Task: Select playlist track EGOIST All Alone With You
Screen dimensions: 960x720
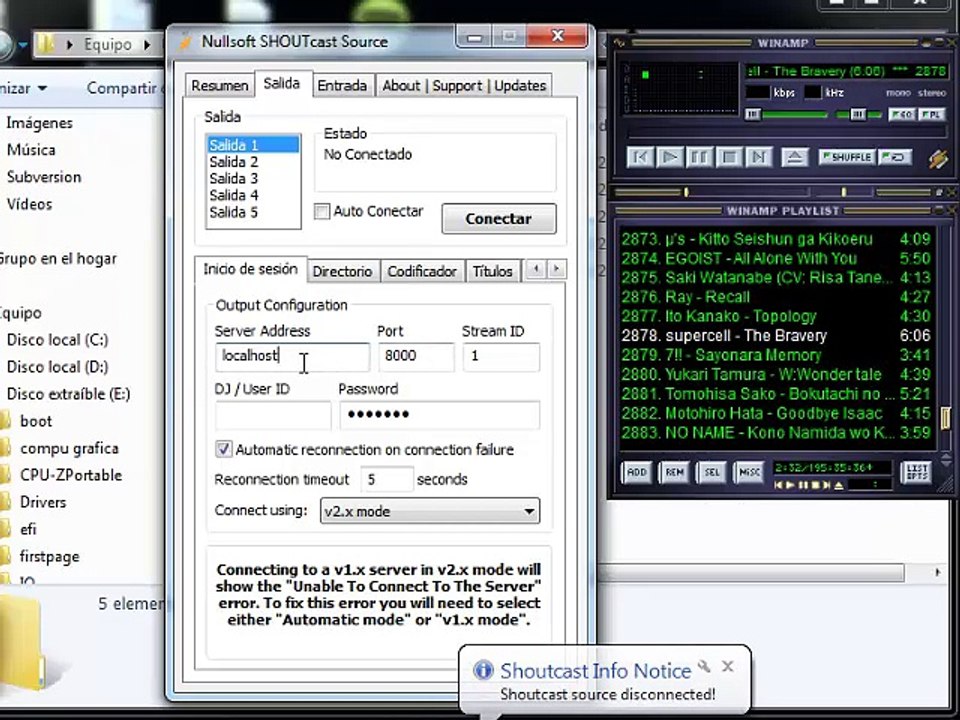Action: point(776,258)
